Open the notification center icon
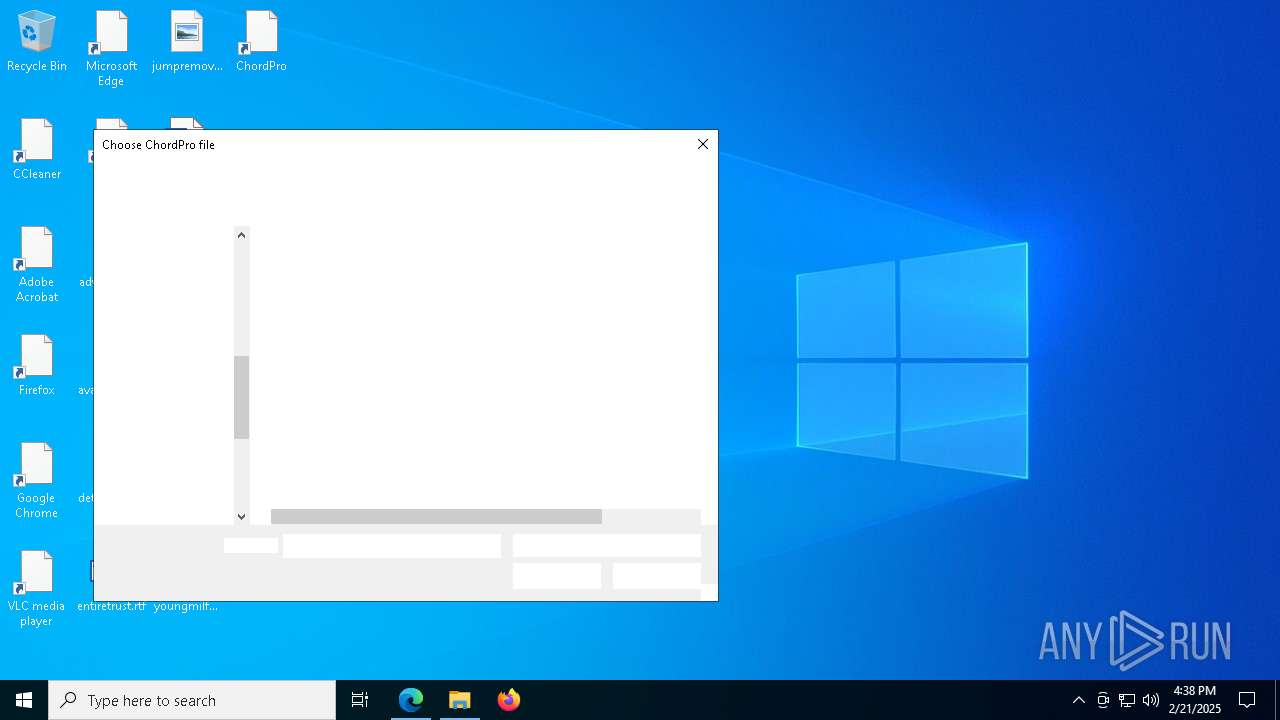 tap(1247, 700)
